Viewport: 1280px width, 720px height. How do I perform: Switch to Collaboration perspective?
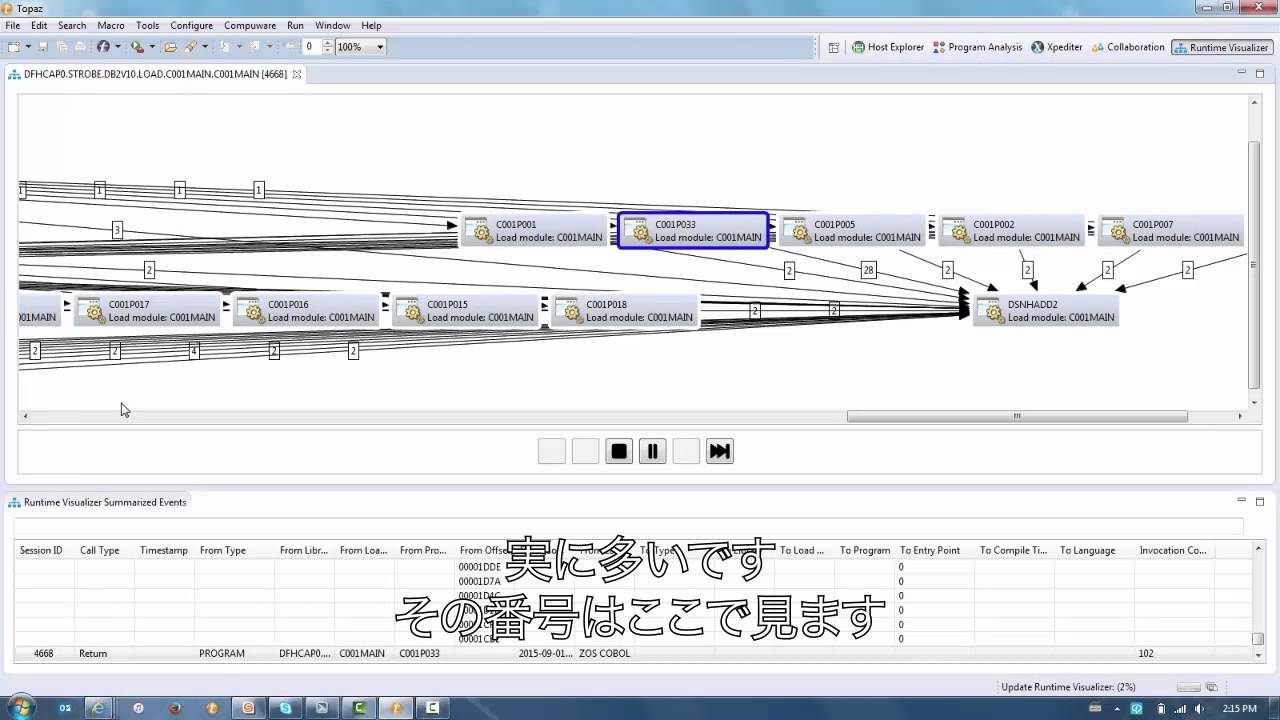click(1128, 47)
